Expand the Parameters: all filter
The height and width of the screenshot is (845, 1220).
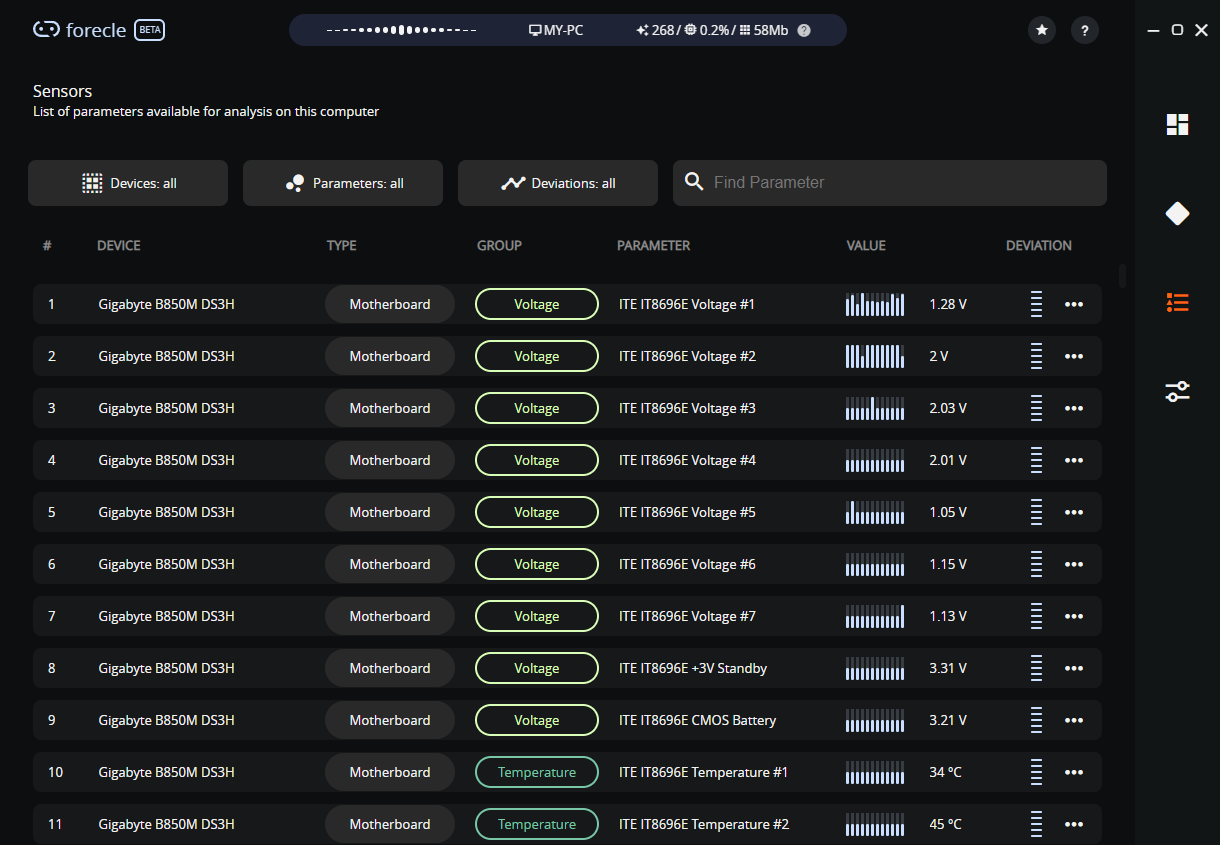tap(343, 183)
